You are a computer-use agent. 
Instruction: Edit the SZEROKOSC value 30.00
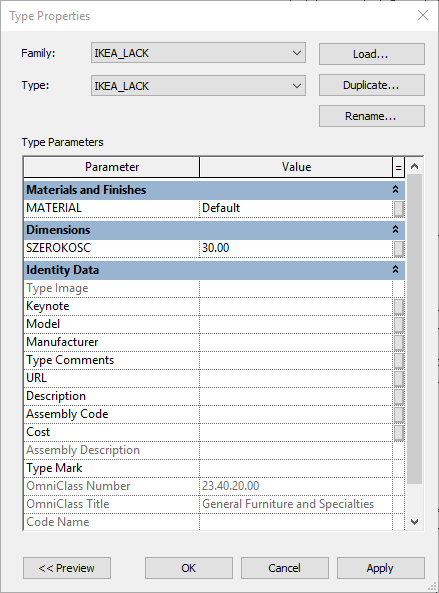point(296,248)
